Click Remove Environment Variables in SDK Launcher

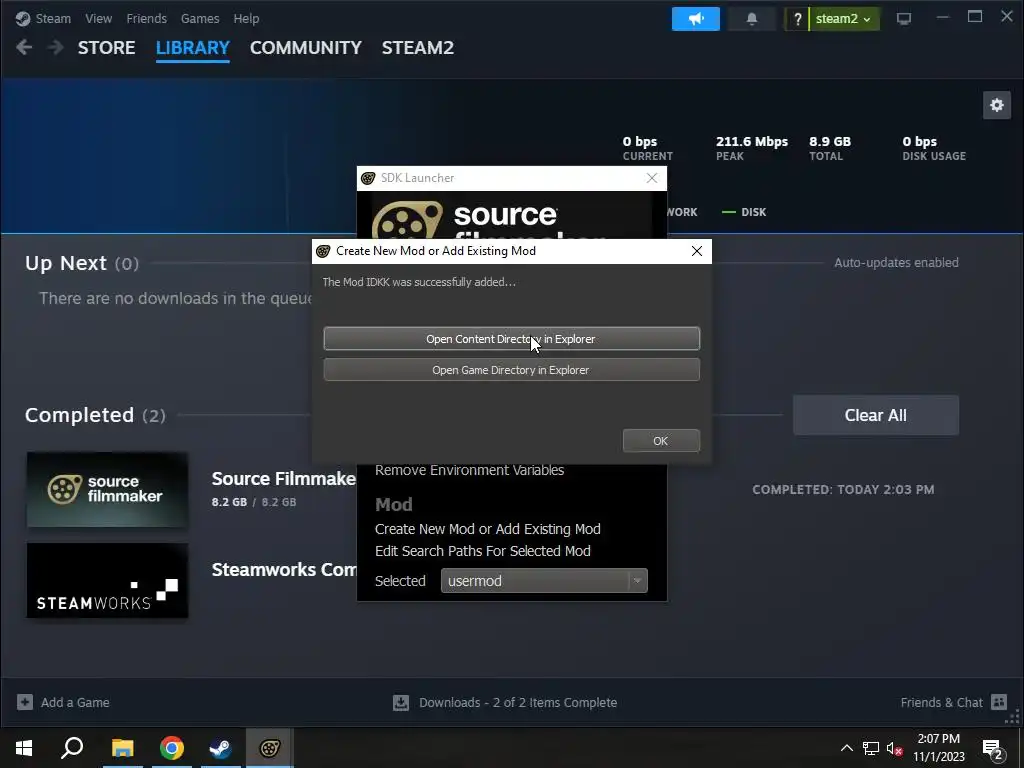[x=470, y=470]
